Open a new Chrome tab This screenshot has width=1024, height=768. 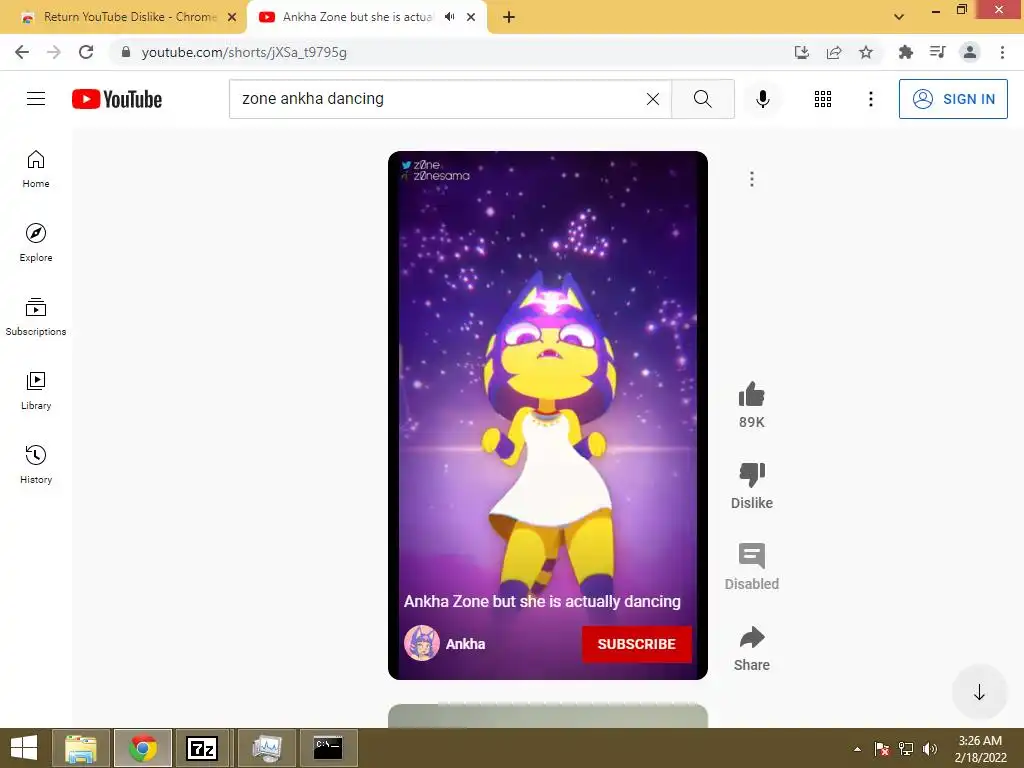tap(509, 17)
